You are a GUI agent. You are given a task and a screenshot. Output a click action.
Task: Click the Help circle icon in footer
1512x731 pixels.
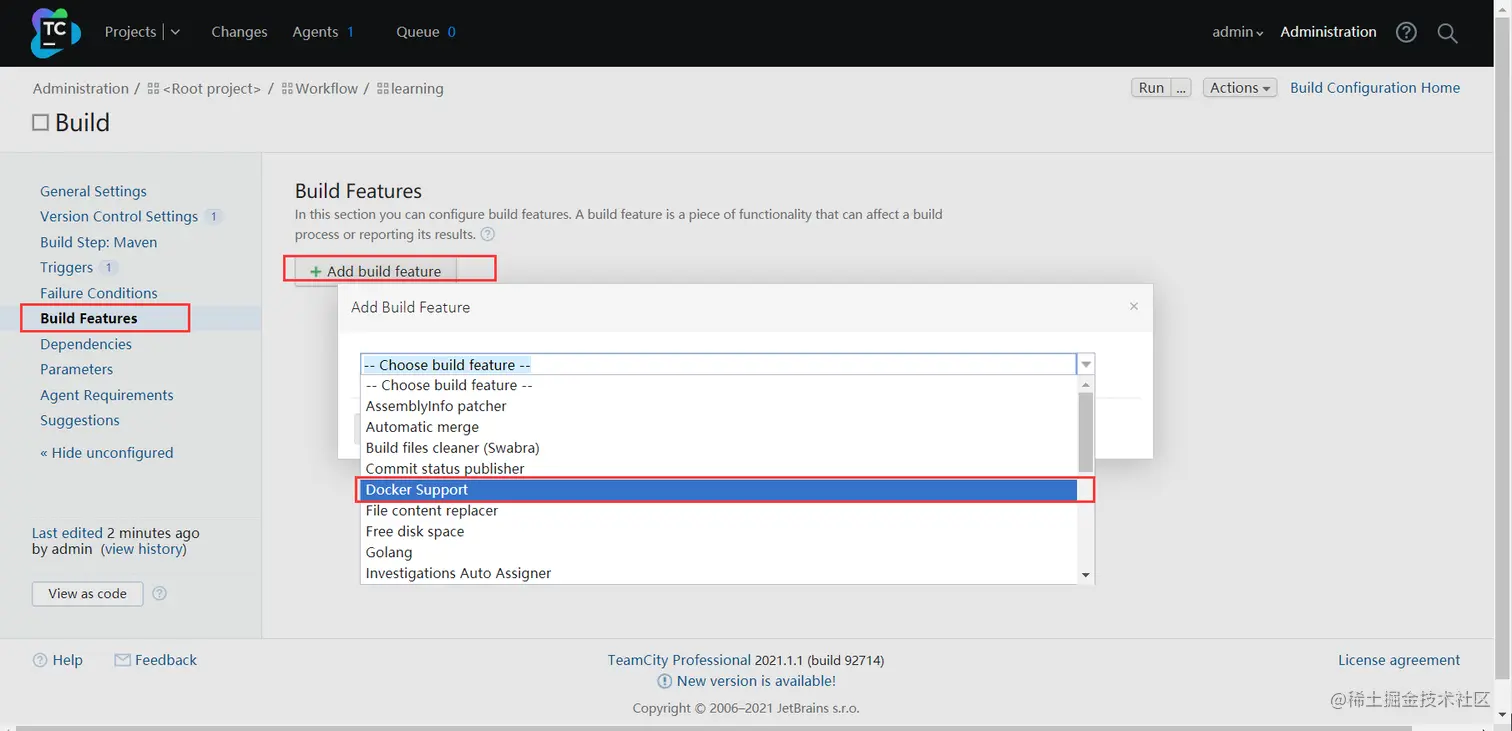click(40, 660)
